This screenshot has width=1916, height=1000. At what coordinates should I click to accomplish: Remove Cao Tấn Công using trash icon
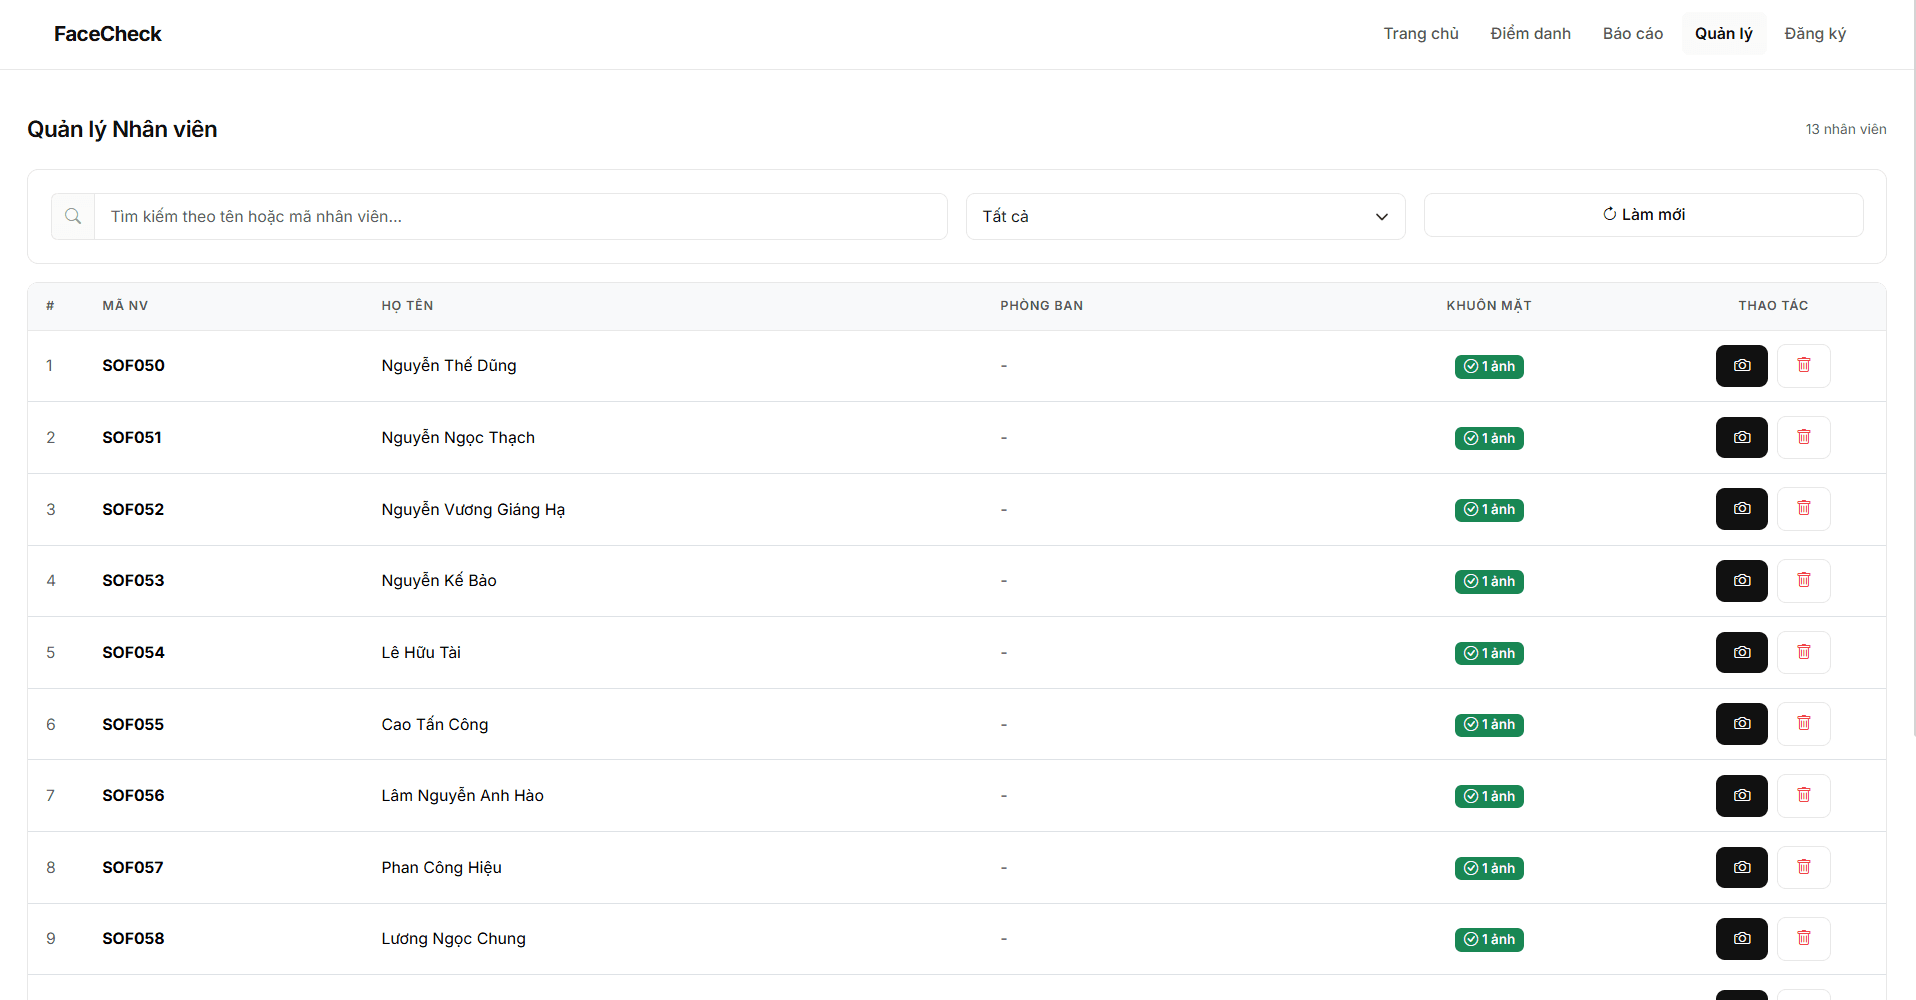(x=1803, y=724)
